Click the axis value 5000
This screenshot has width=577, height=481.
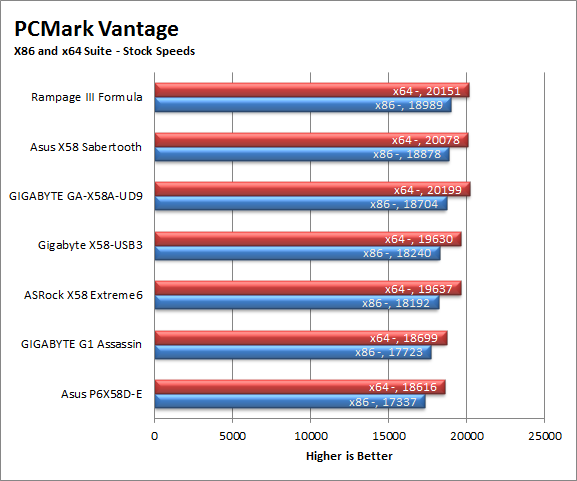point(233,436)
